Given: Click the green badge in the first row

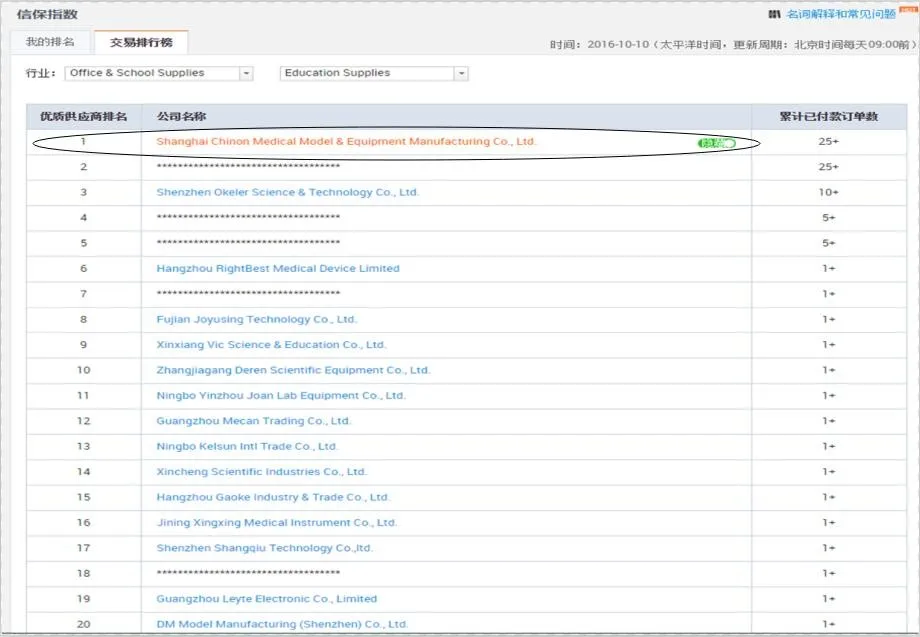Looking at the screenshot, I should (716, 143).
